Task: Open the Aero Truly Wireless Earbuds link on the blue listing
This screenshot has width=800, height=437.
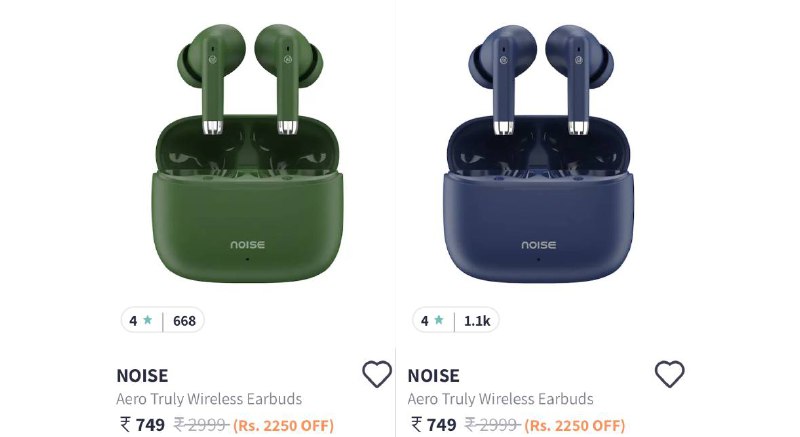Action: (501, 399)
